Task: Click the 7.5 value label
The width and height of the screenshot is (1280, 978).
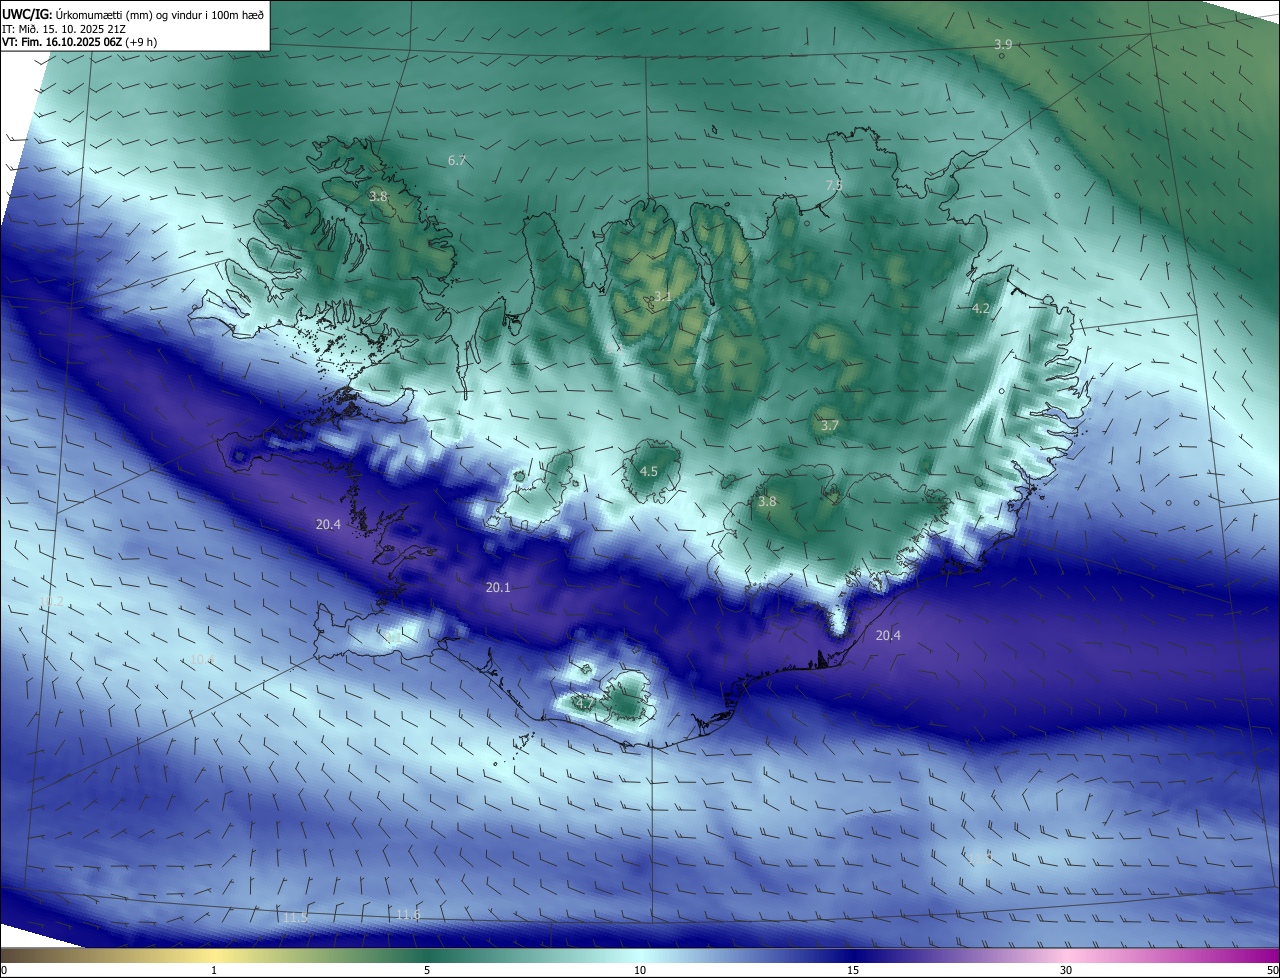Action: pos(834,185)
